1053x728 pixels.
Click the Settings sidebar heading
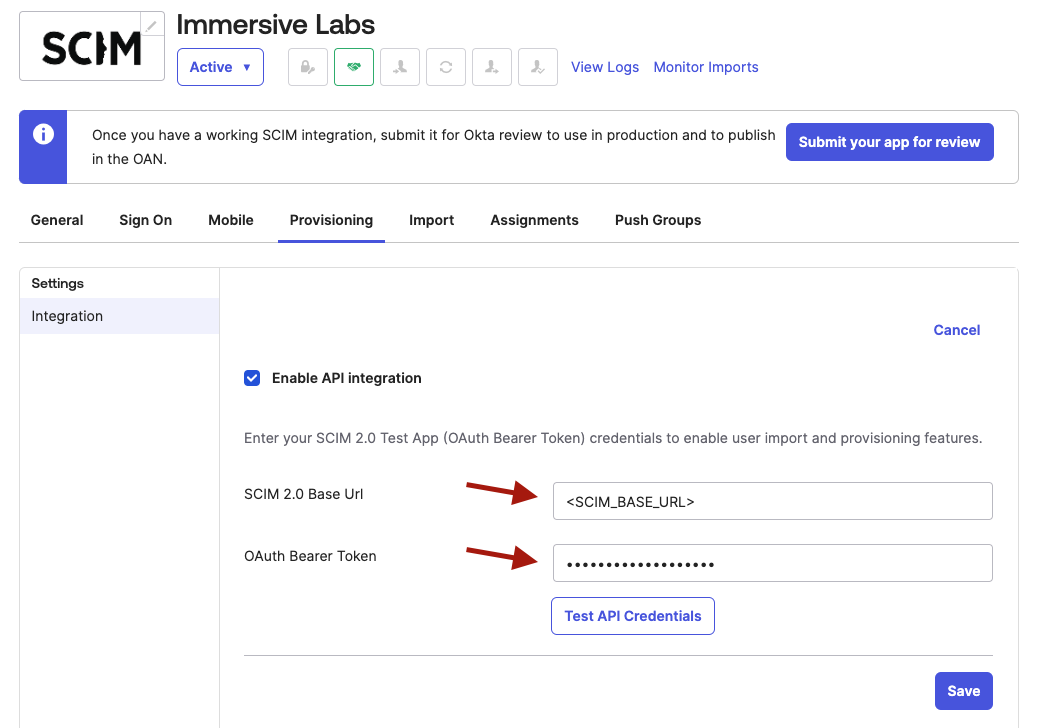[x=58, y=283]
